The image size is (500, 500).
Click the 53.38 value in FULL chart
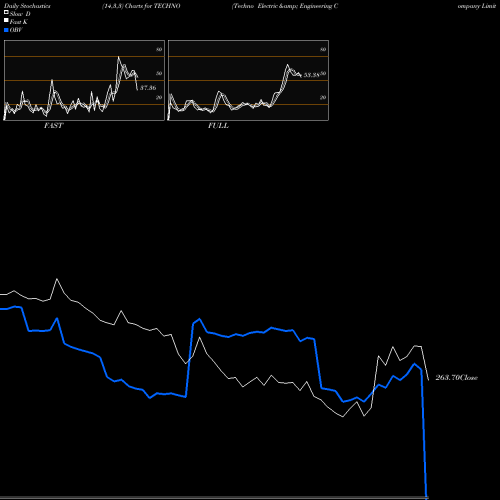click(x=311, y=75)
